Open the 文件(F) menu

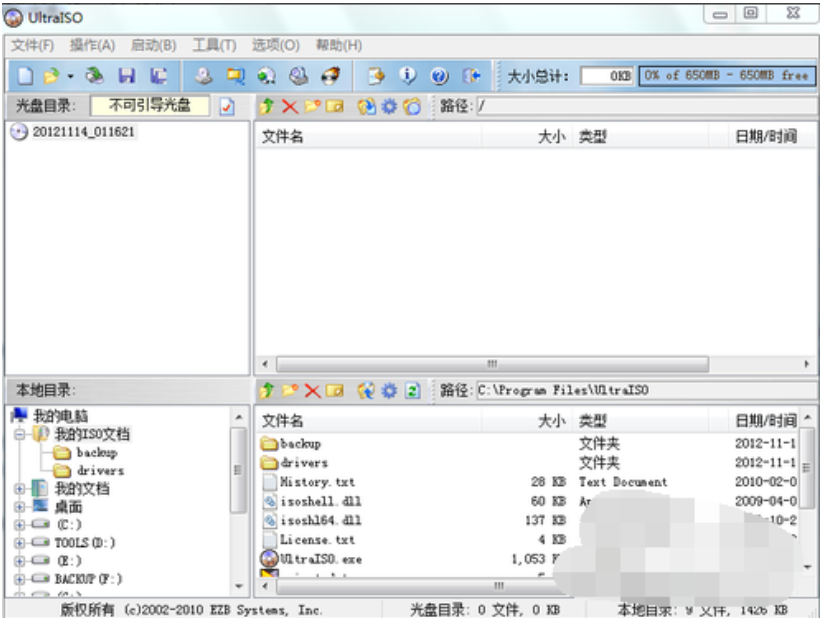[x=32, y=46]
